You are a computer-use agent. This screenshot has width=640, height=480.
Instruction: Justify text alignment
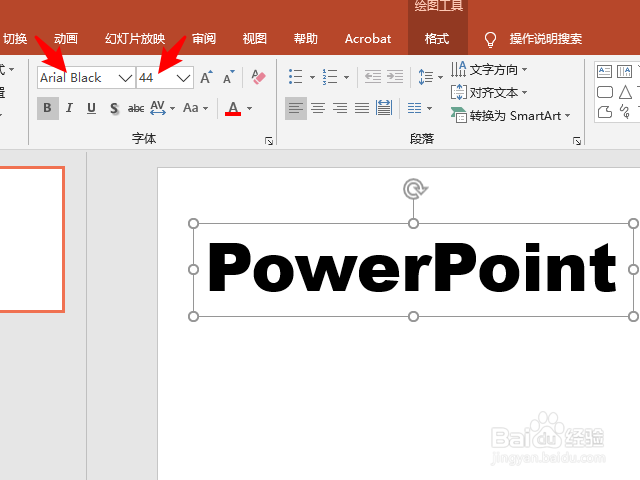tap(362, 108)
